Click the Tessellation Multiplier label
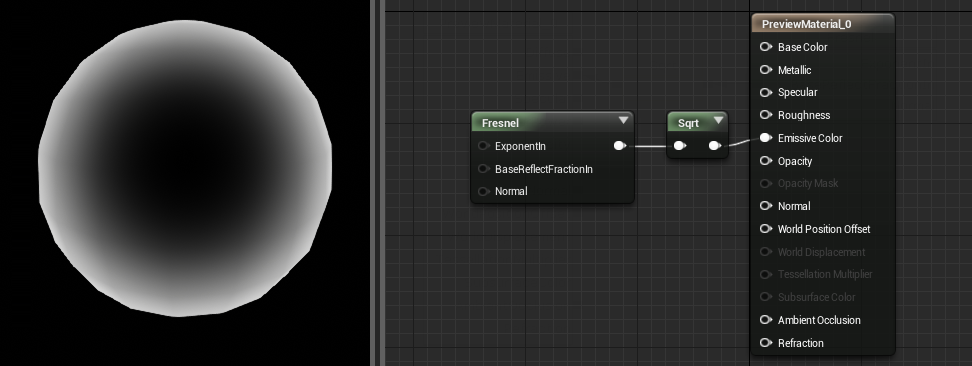 pyautogui.click(x=824, y=274)
